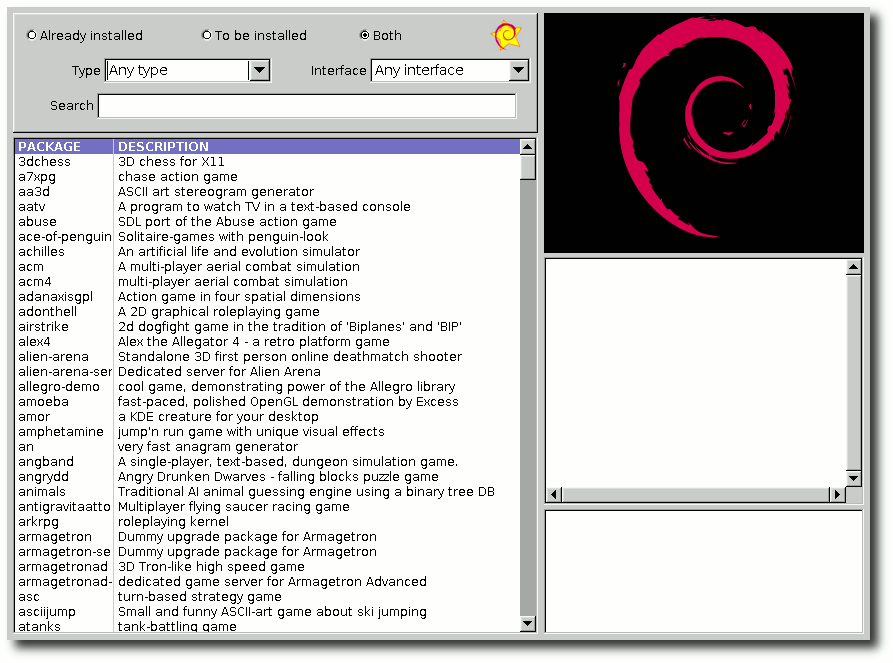Select the aatv package row

point(268,207)
